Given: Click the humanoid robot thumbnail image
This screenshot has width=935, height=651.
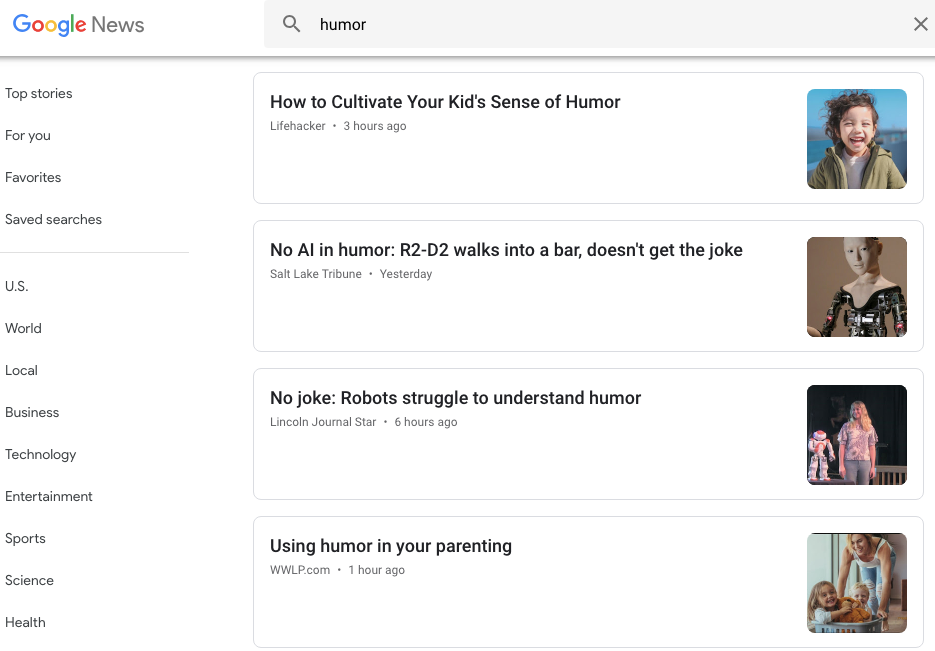Looking at the screenshot, I should 857,287.
